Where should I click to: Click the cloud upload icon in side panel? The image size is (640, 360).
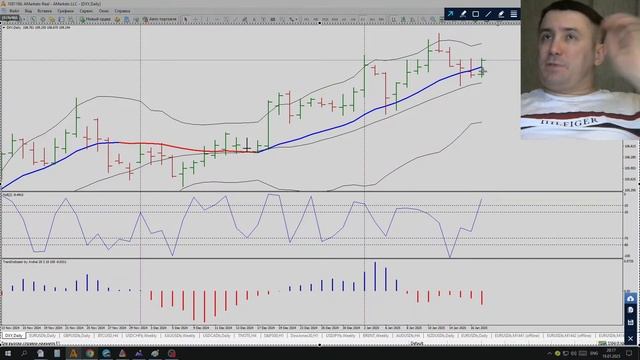[630, 299]
